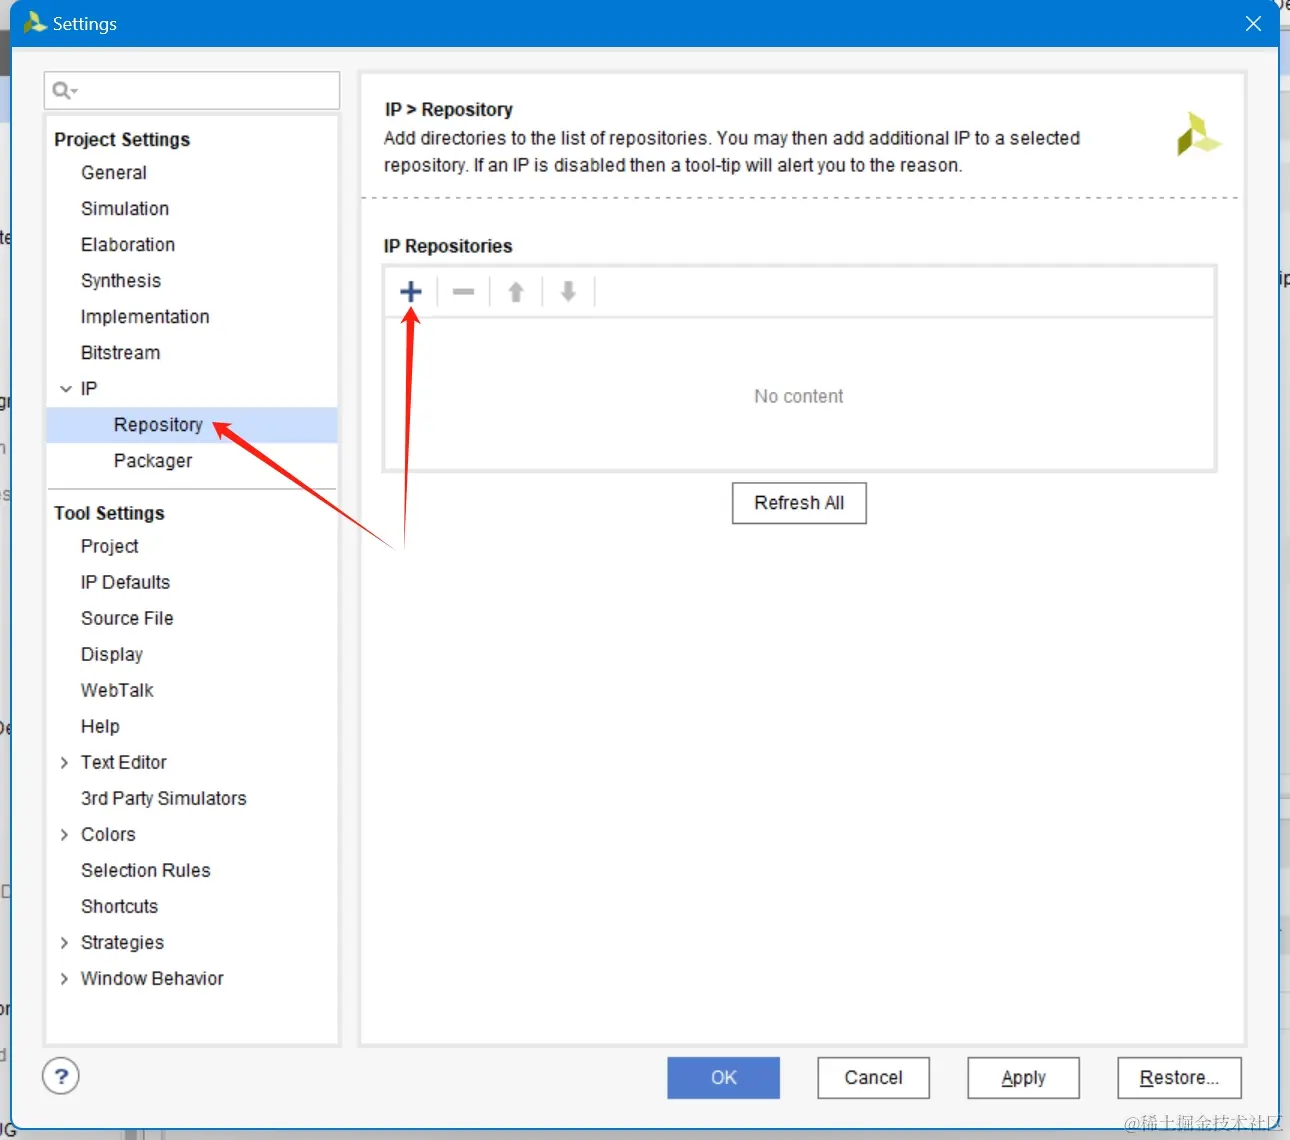Move repository up with up arrow
The height and width of the screenshot is (1140, 1290).
pos(516,292)
